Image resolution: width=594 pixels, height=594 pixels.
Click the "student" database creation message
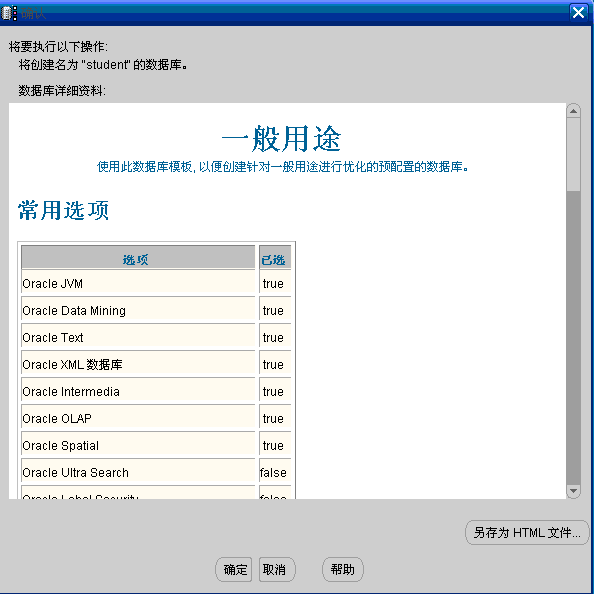point(103,65)
